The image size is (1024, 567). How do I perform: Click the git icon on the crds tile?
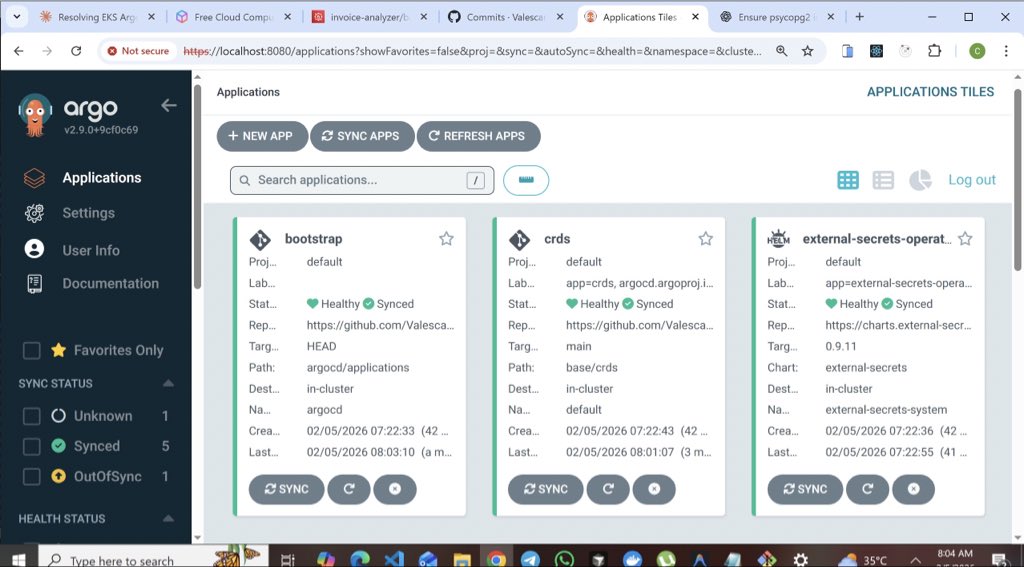click(519, 240)
